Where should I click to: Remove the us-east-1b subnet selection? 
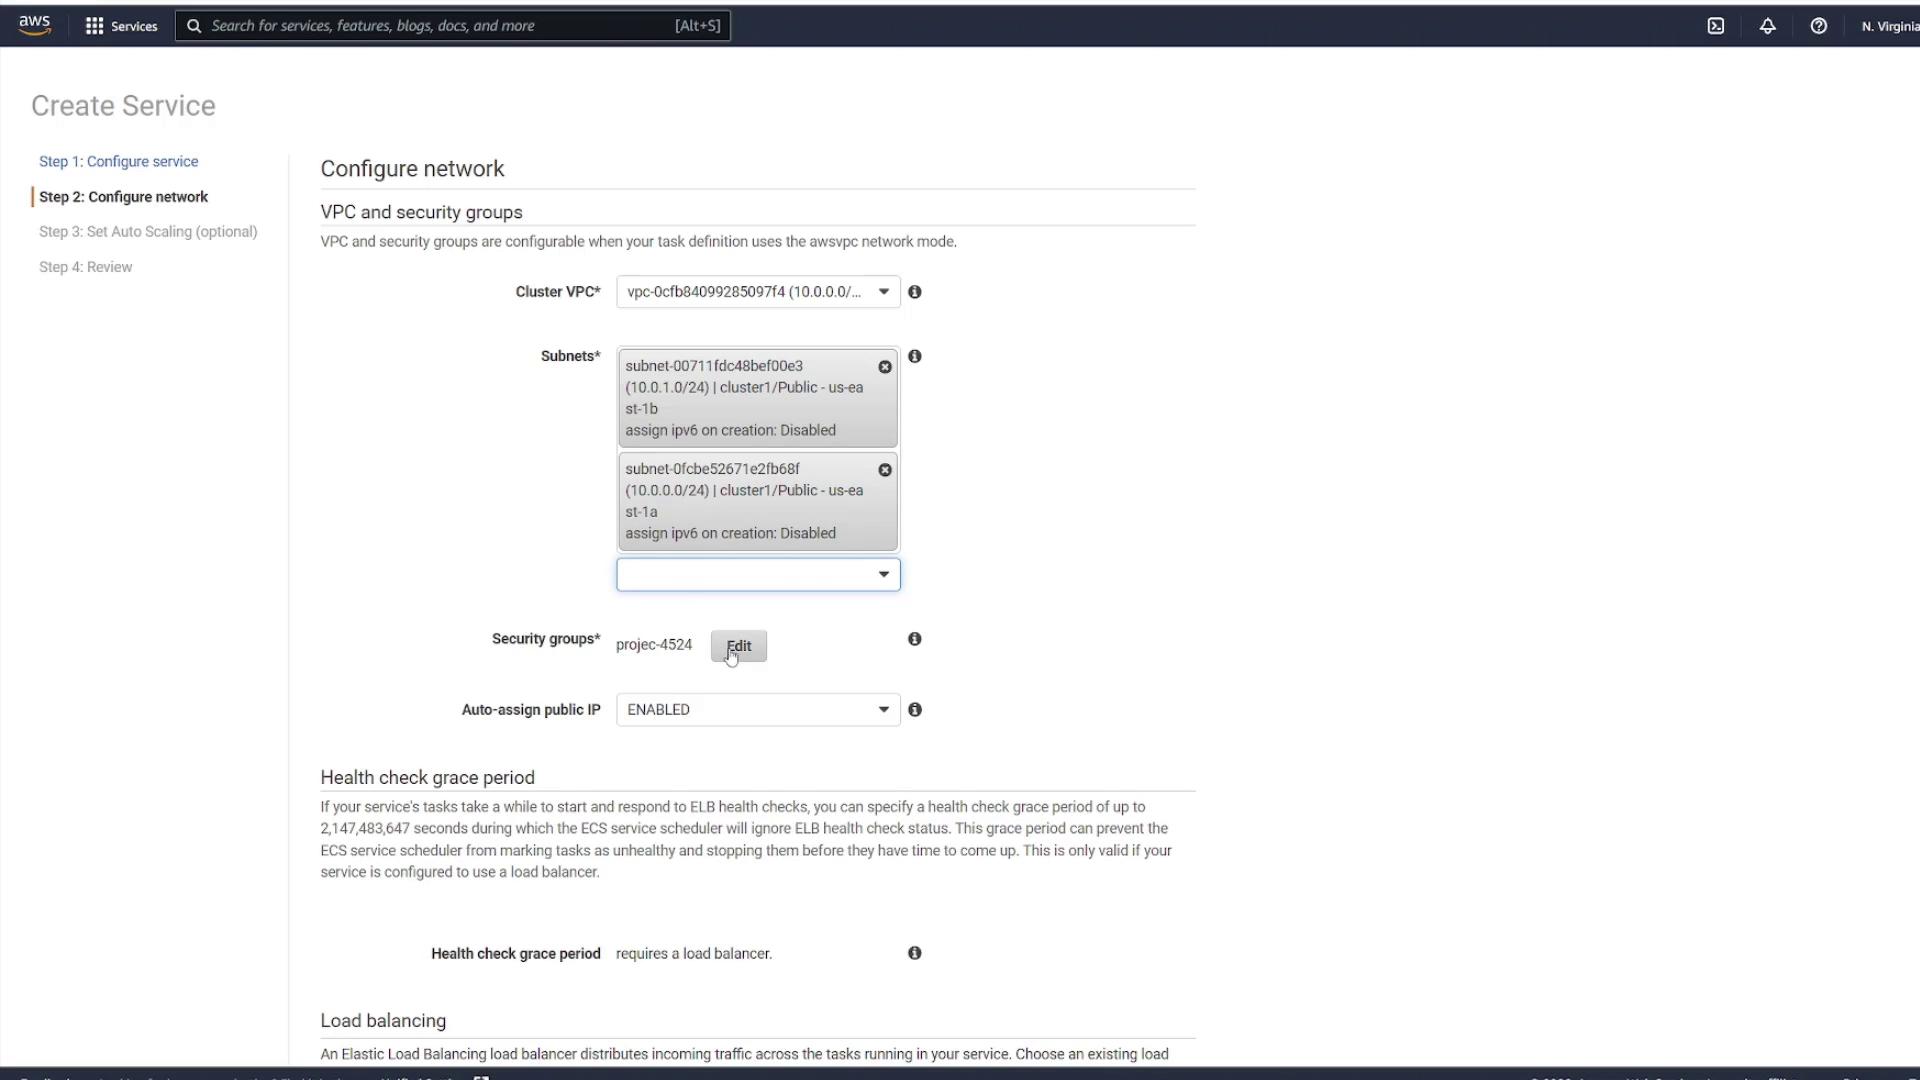[885, 367]
